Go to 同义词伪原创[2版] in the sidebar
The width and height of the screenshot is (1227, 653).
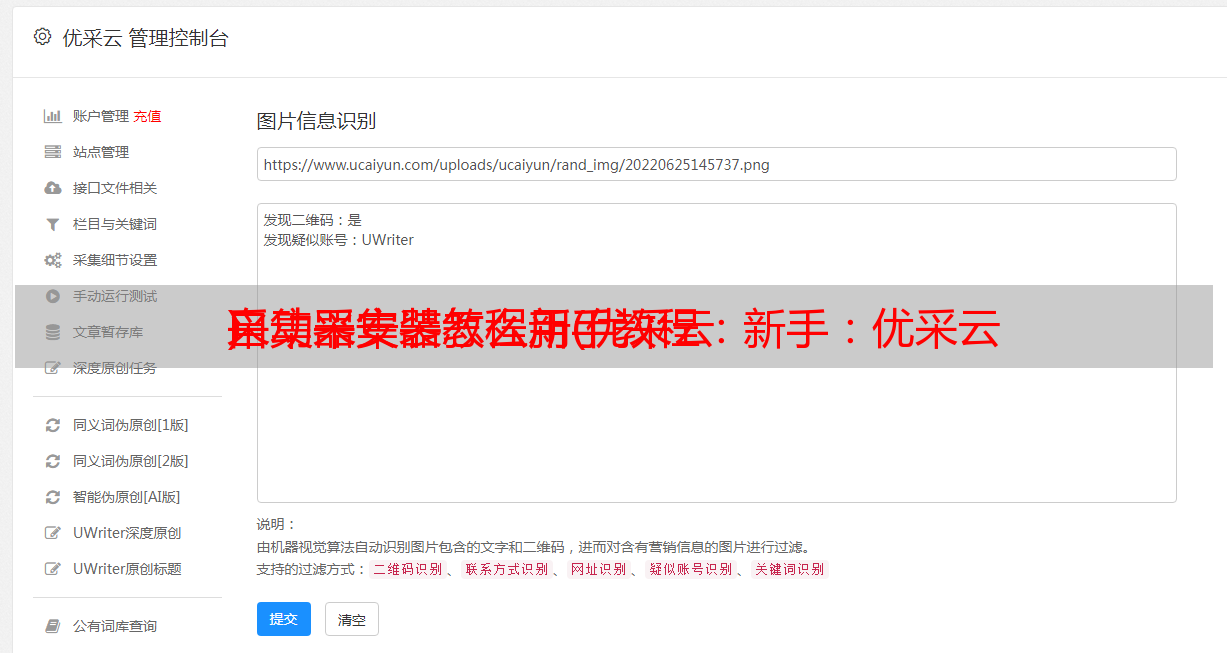(130, 461)
